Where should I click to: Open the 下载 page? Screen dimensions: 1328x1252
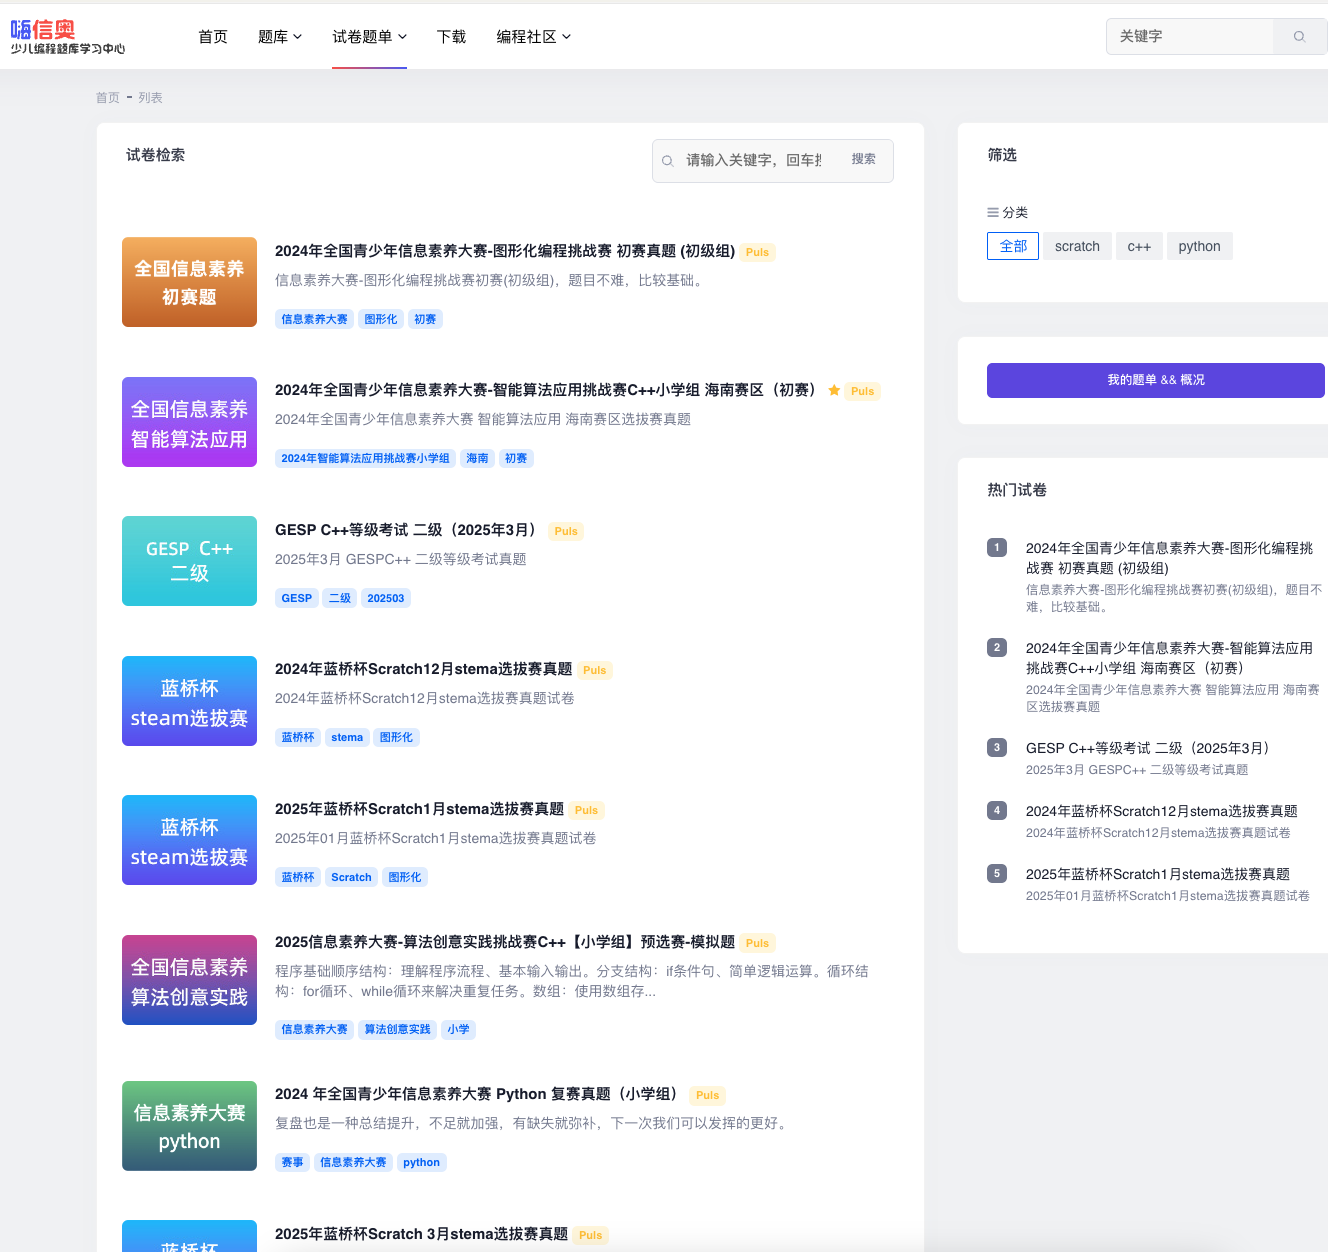click(452, 37)
